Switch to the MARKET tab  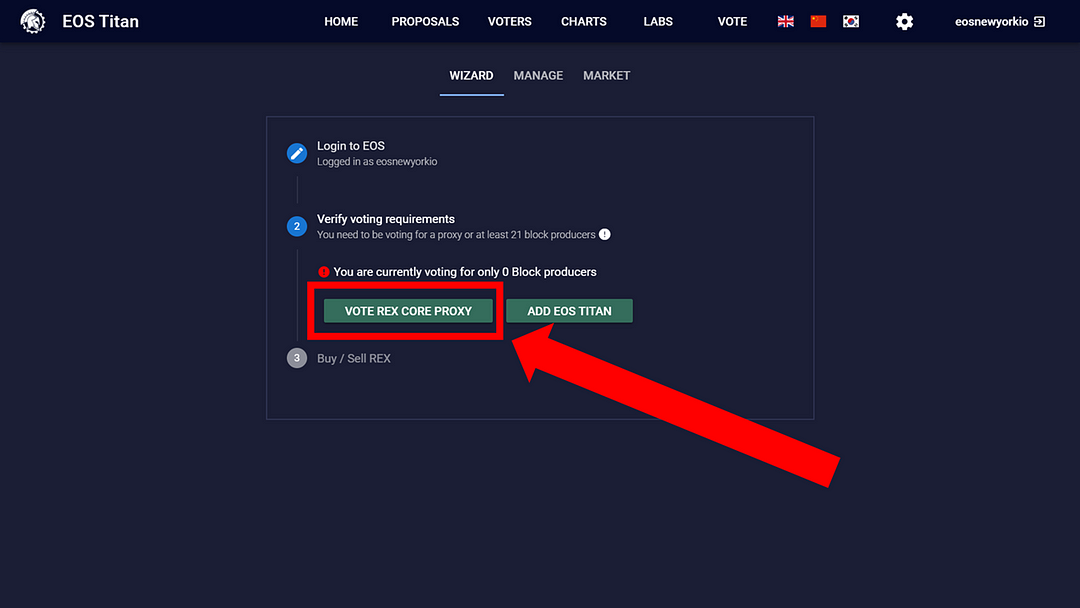(x=606, y=76)
